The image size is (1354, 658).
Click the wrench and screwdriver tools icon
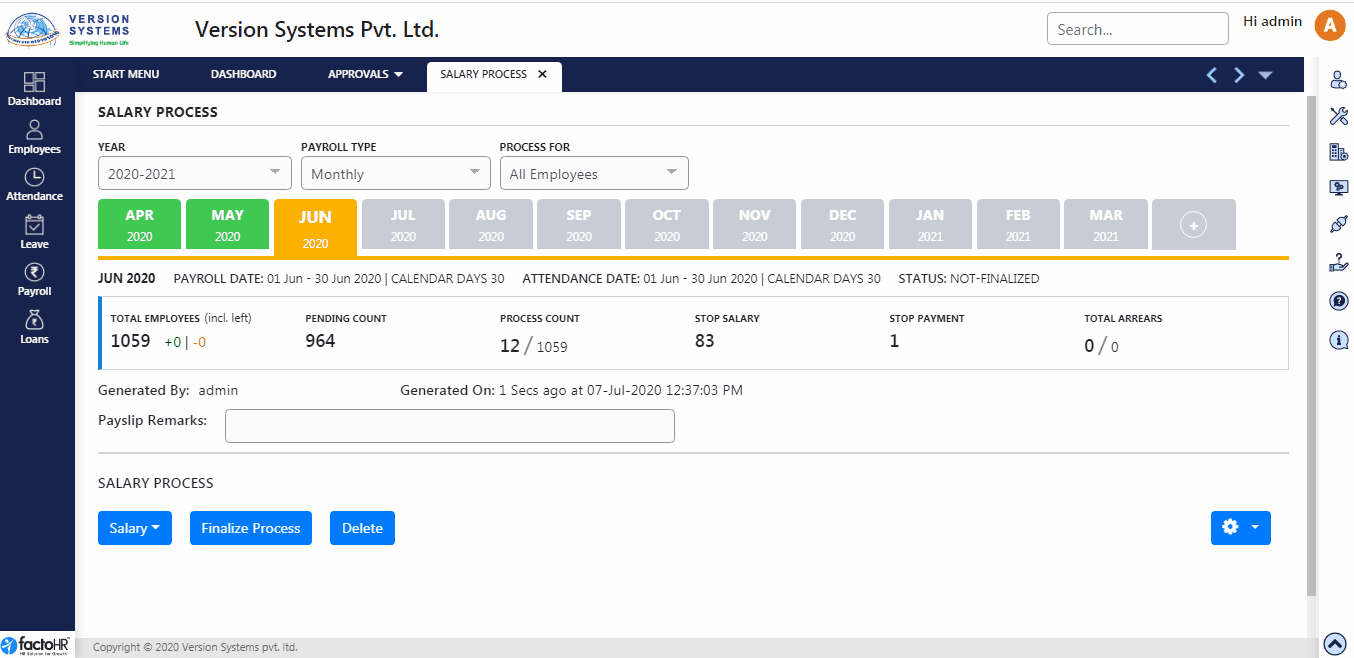(1338, 116)
